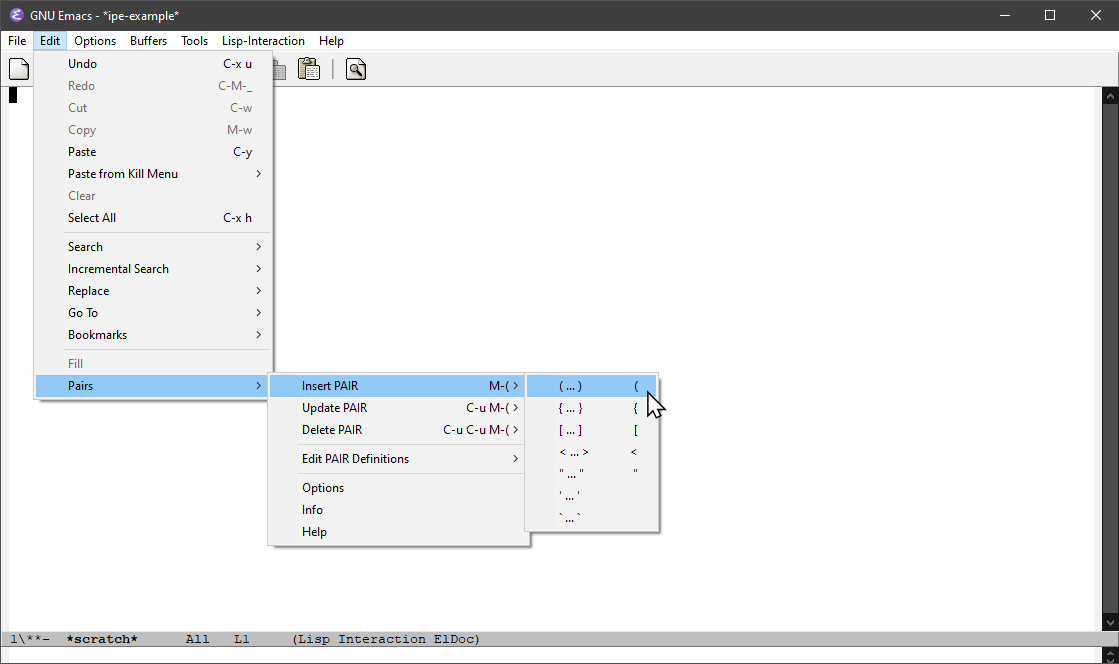This screenshot has height=664, width=1119.
Task: Select the Pairs submenu entry
Action: tap(153, 386)
